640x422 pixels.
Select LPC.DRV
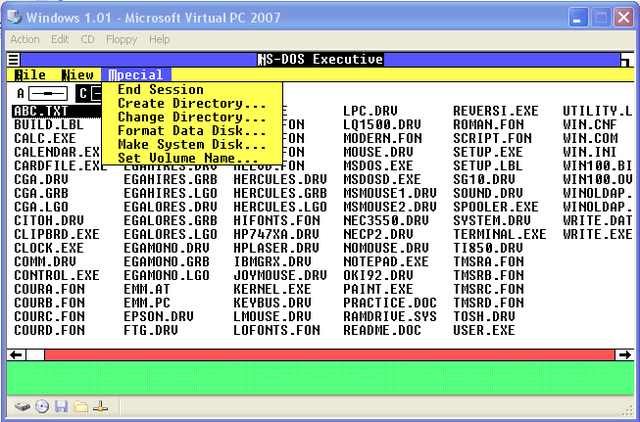pyautogui.click(x=370, y=111)
